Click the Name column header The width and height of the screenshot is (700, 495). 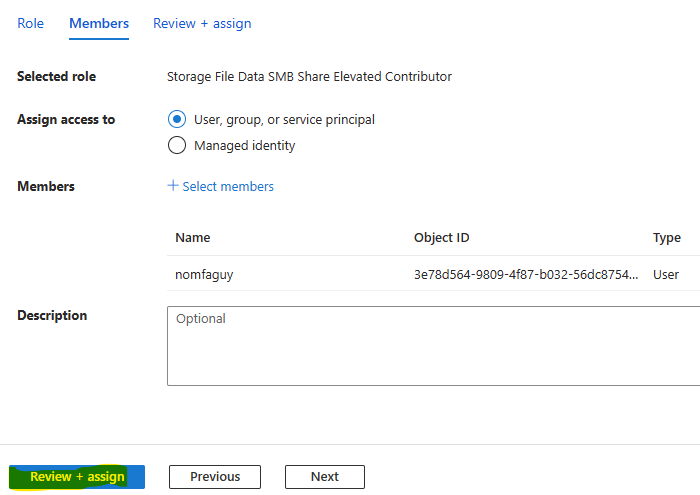(192, 237)
